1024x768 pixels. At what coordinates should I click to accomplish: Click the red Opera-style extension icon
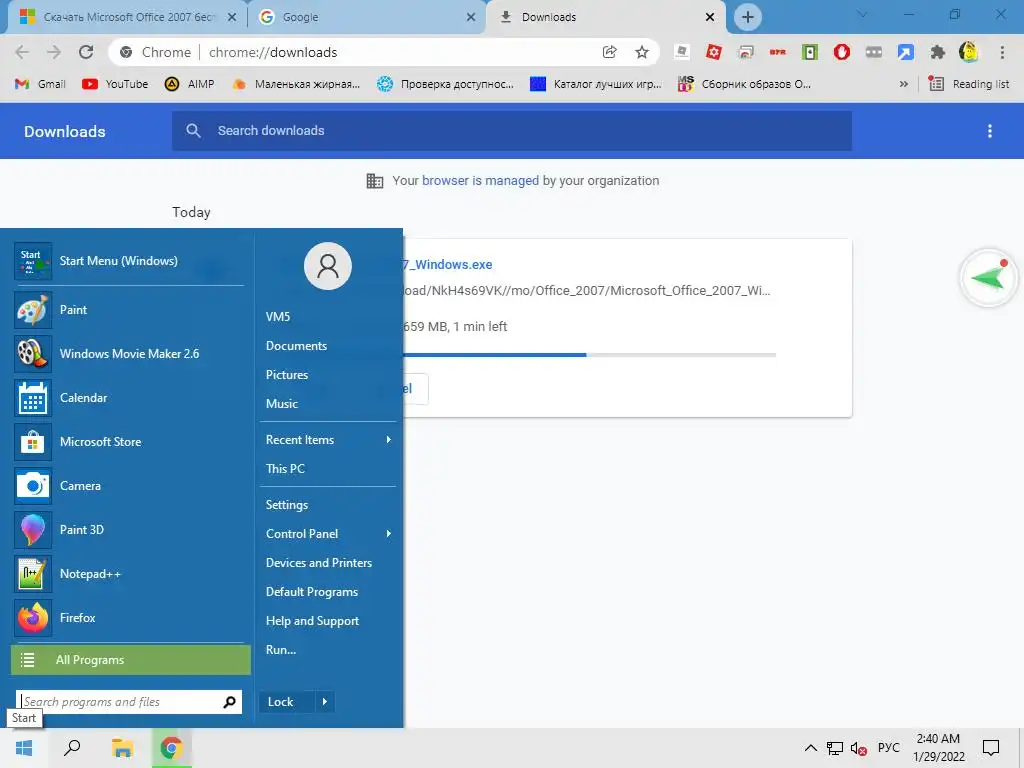(842, 52)
